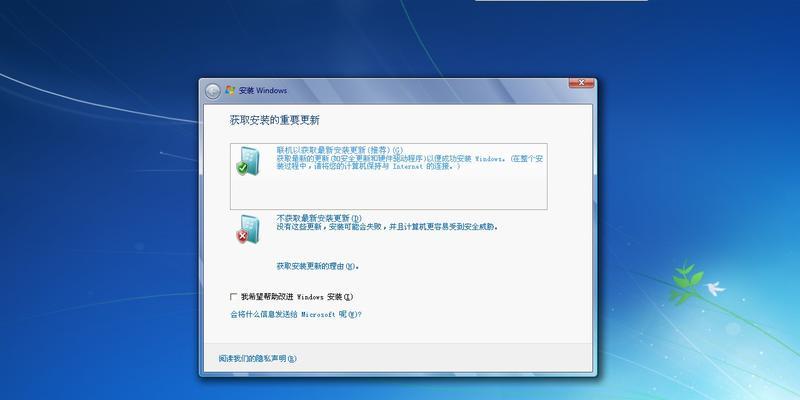Open 阅读我们的隐私声明 link

tap(257, 359)
